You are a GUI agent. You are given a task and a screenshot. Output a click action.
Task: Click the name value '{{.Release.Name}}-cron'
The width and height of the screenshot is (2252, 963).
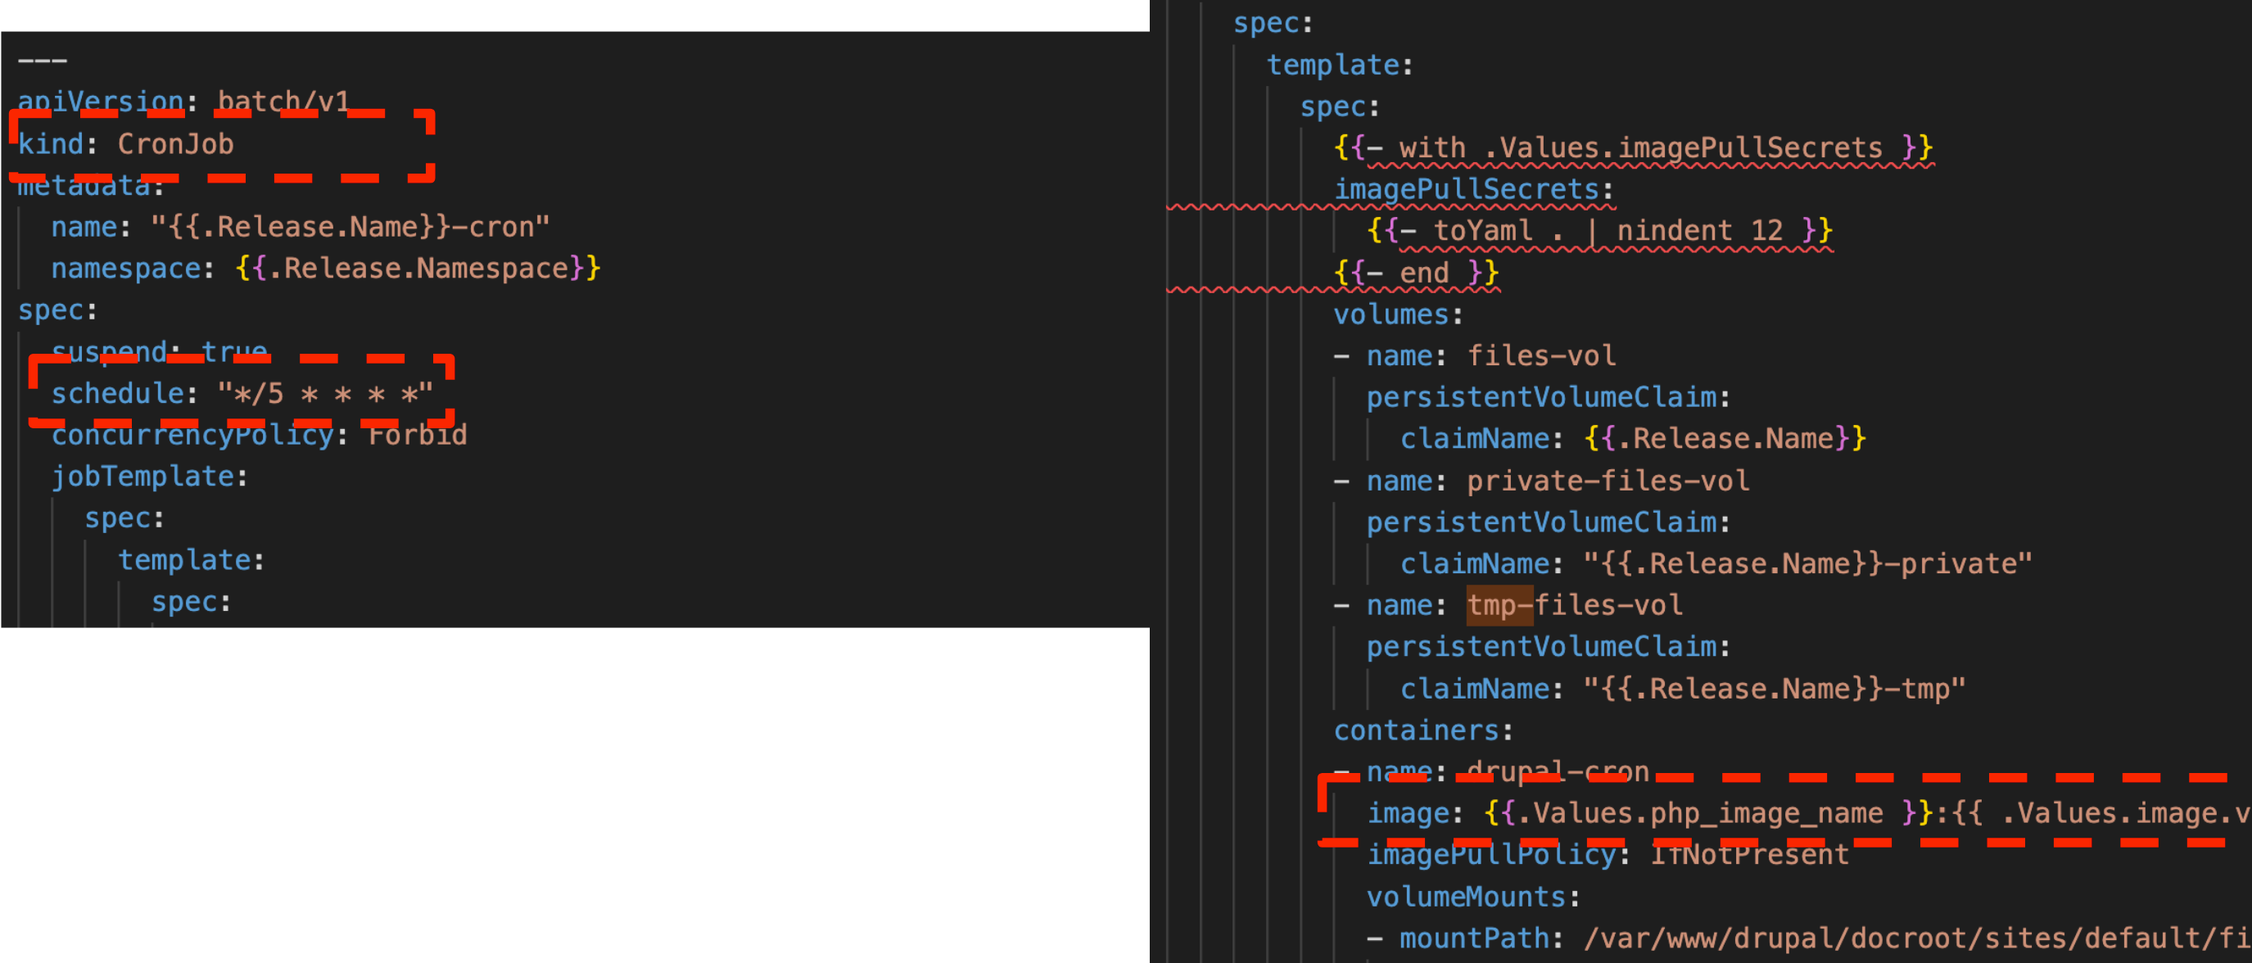(x=350, y=227)
